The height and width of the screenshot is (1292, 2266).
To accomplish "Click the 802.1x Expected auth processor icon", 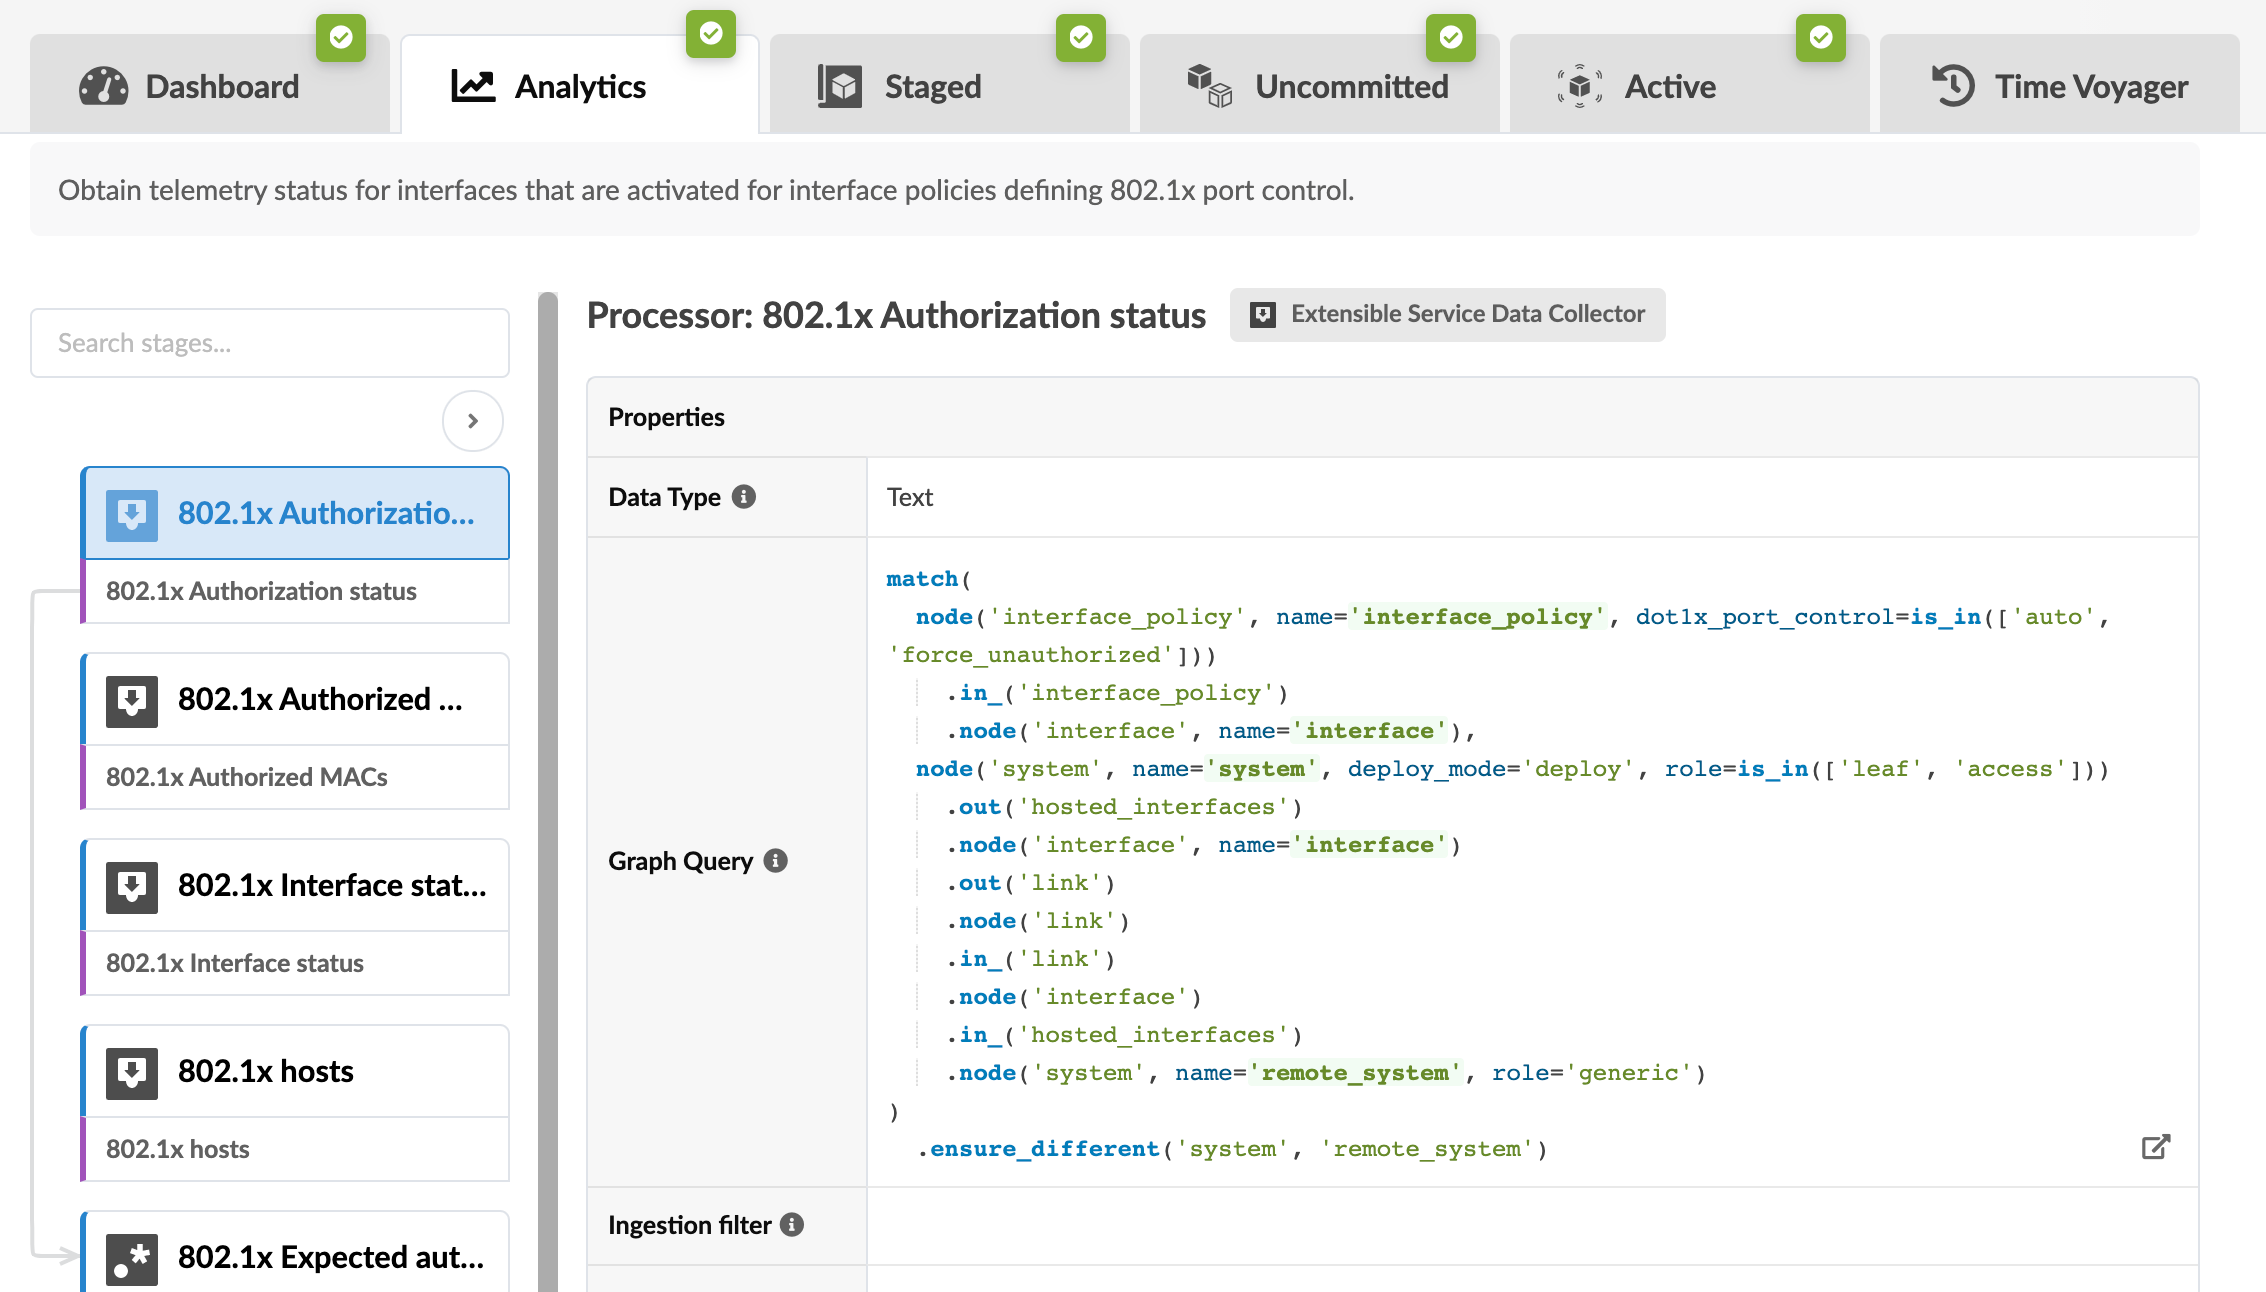I will pyautogui.click(x=132, y=1258).
